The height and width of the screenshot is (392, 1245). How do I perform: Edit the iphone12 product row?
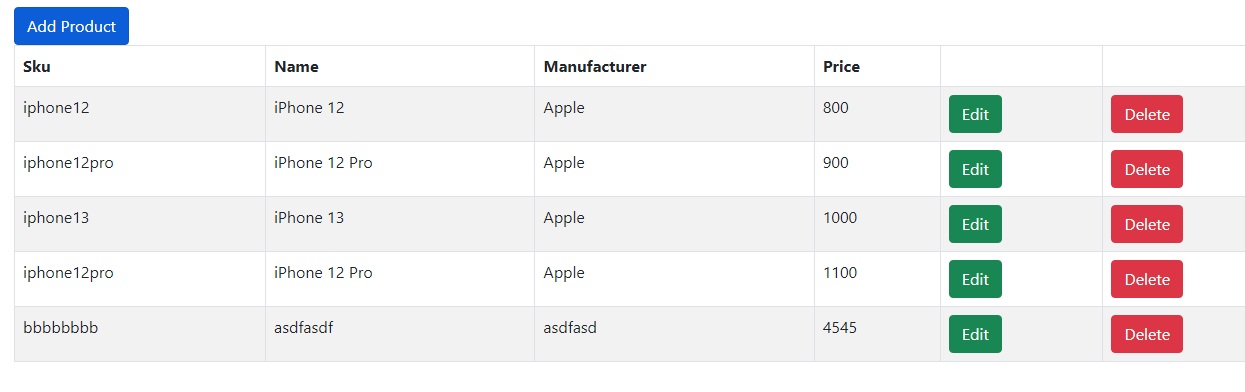point(975,114)
